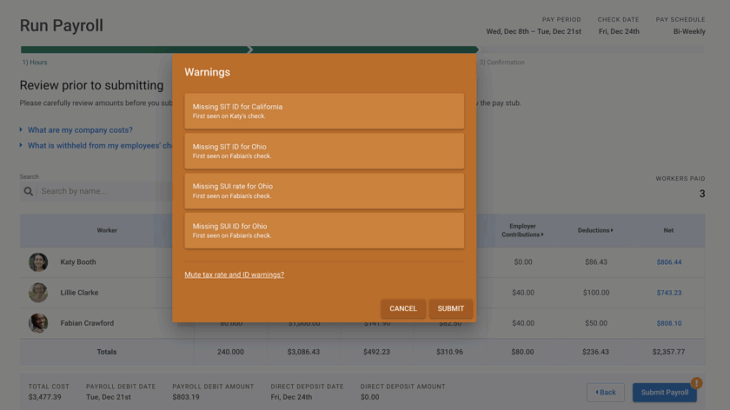This screenshot has width=730, height=410.
Task: Click total gross $3,086.43
Action: pyautogui.click(x=304, y=352)
